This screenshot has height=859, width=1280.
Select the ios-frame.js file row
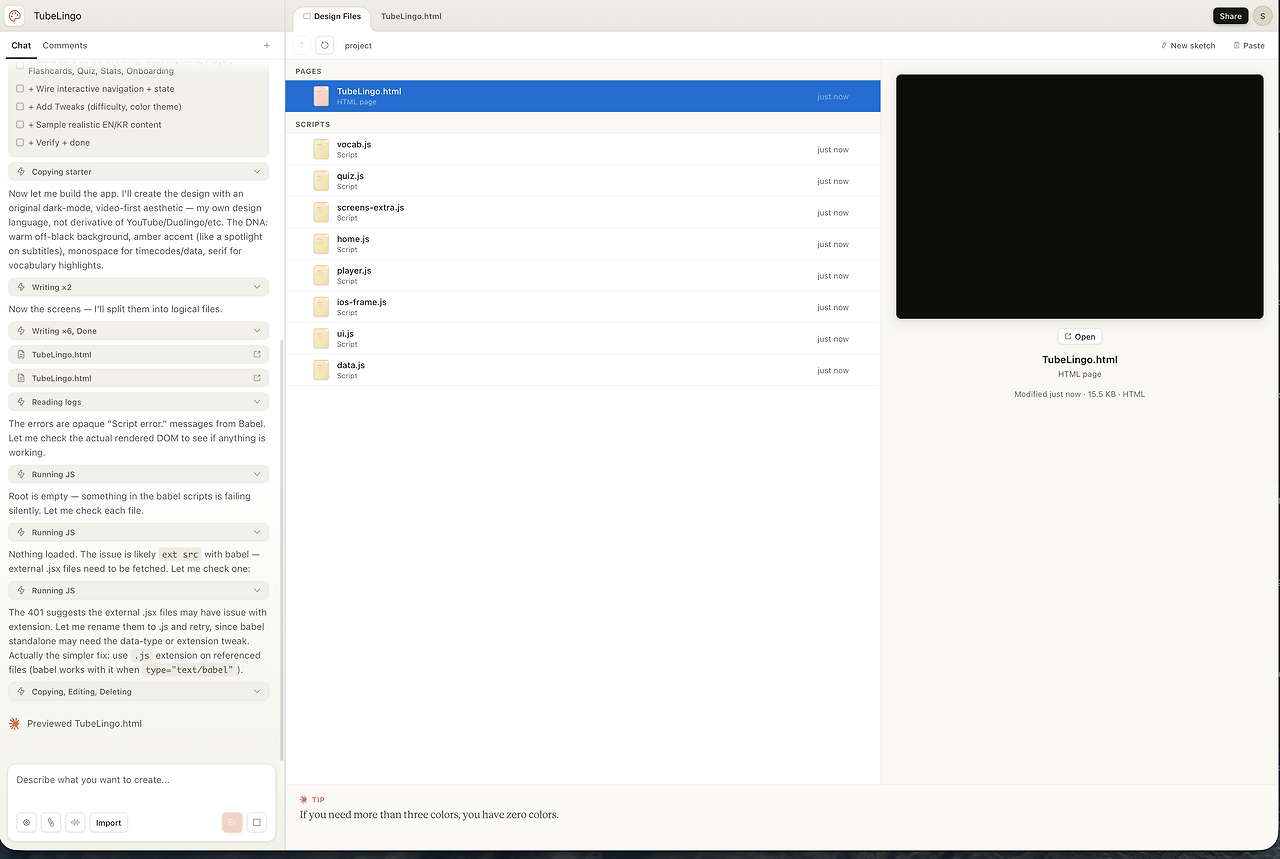583,307
